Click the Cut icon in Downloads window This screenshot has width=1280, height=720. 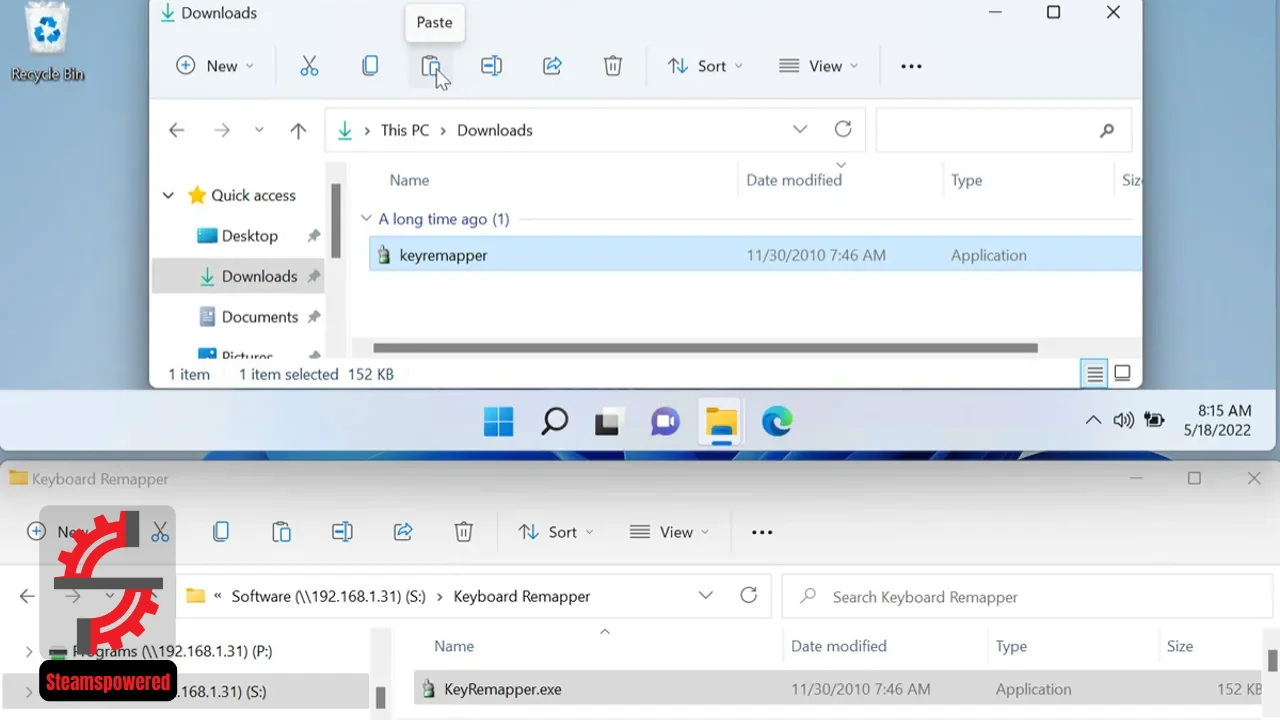309,66
